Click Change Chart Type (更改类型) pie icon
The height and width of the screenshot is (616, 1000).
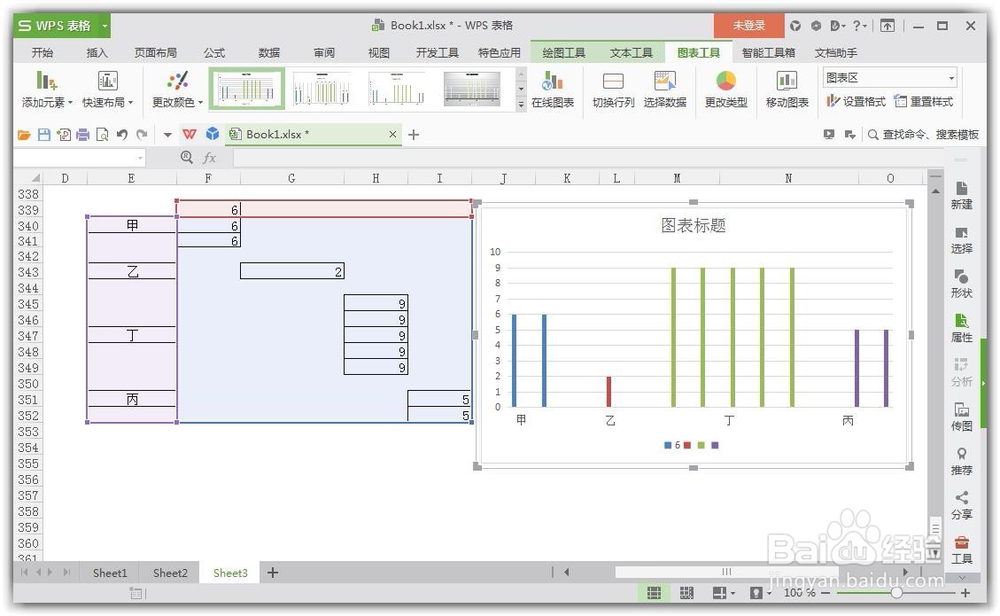[x=726, y=81]
